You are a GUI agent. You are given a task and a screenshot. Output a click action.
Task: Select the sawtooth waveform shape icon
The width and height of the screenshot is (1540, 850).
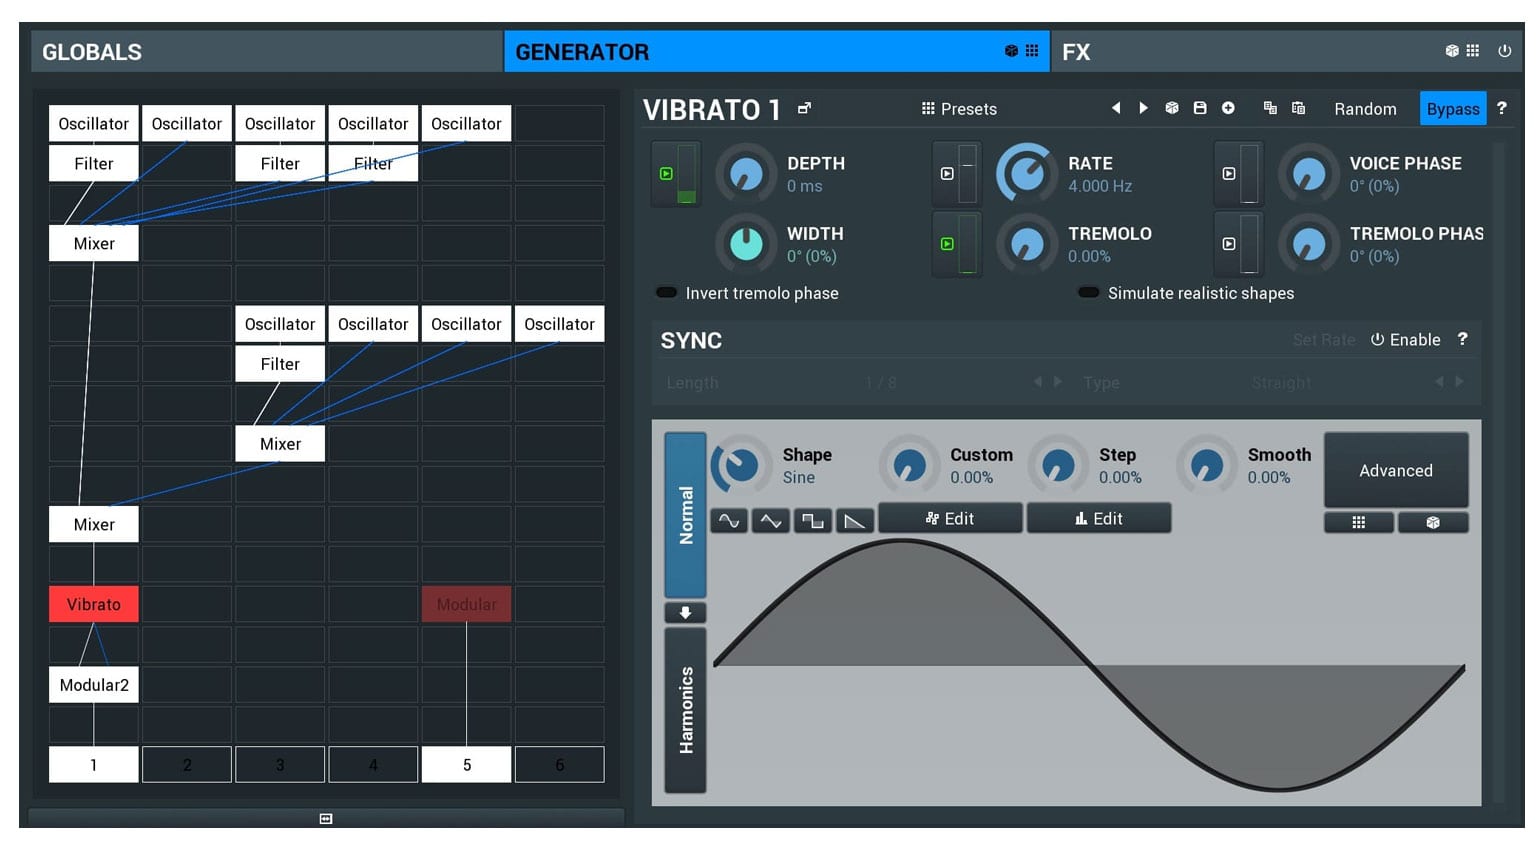point(855,519)
